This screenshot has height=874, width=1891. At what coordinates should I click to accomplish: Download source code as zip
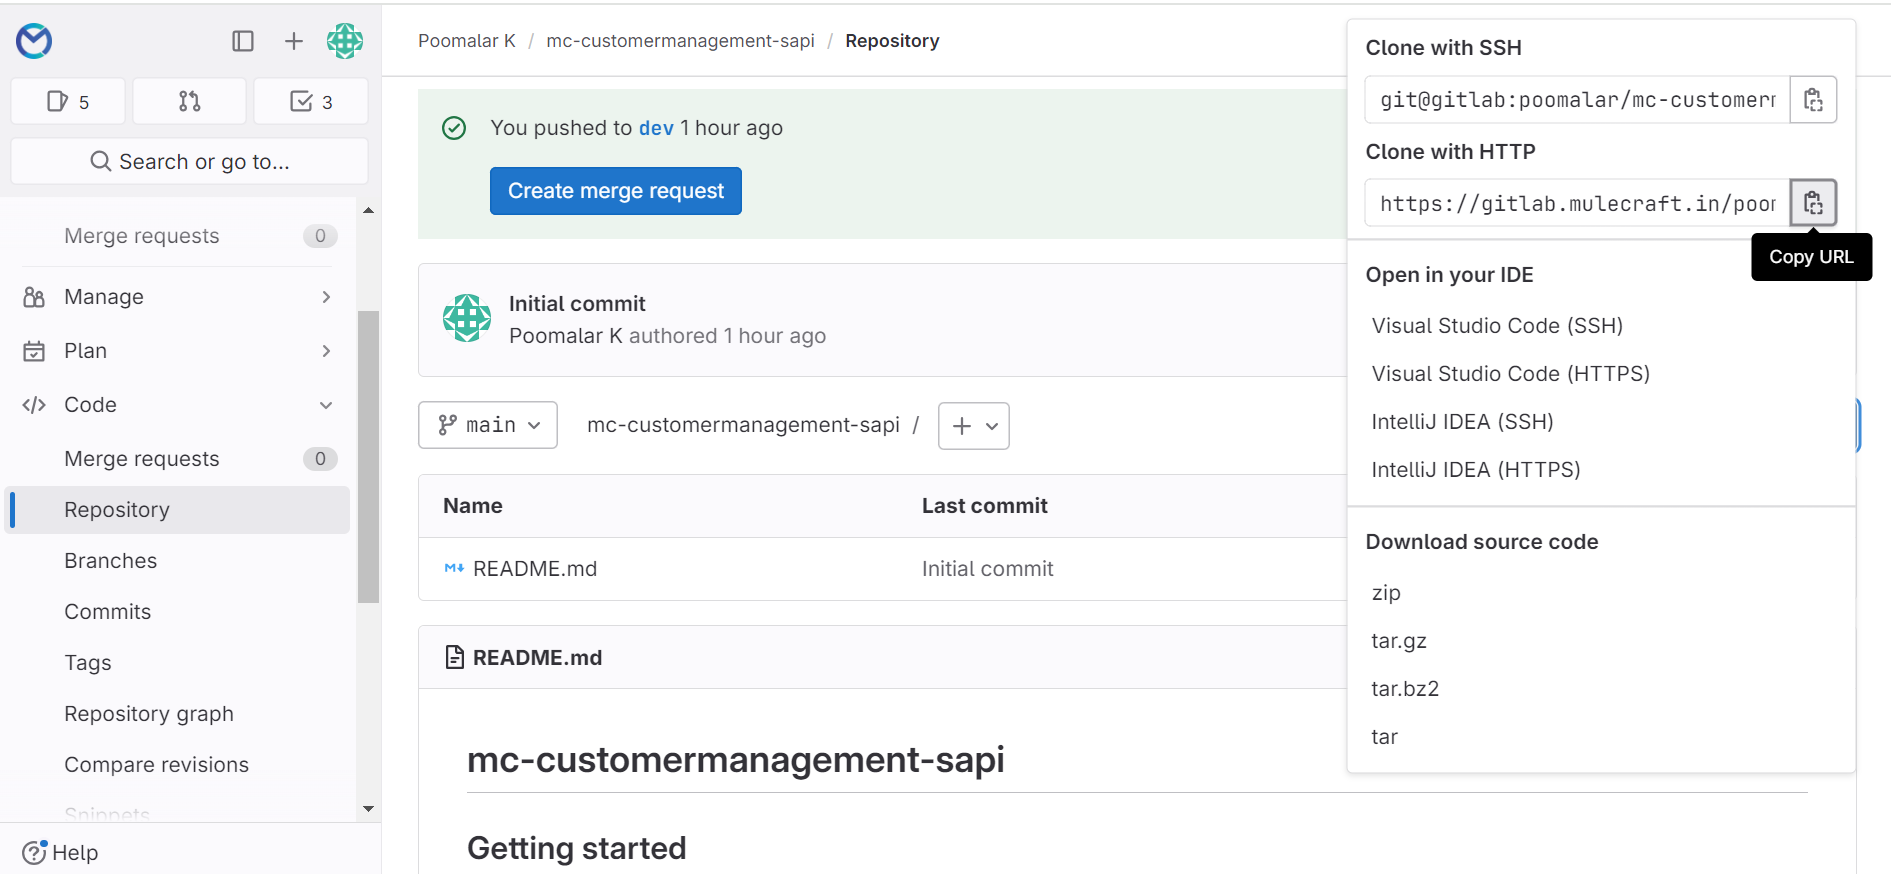[x=1386, y=593]
